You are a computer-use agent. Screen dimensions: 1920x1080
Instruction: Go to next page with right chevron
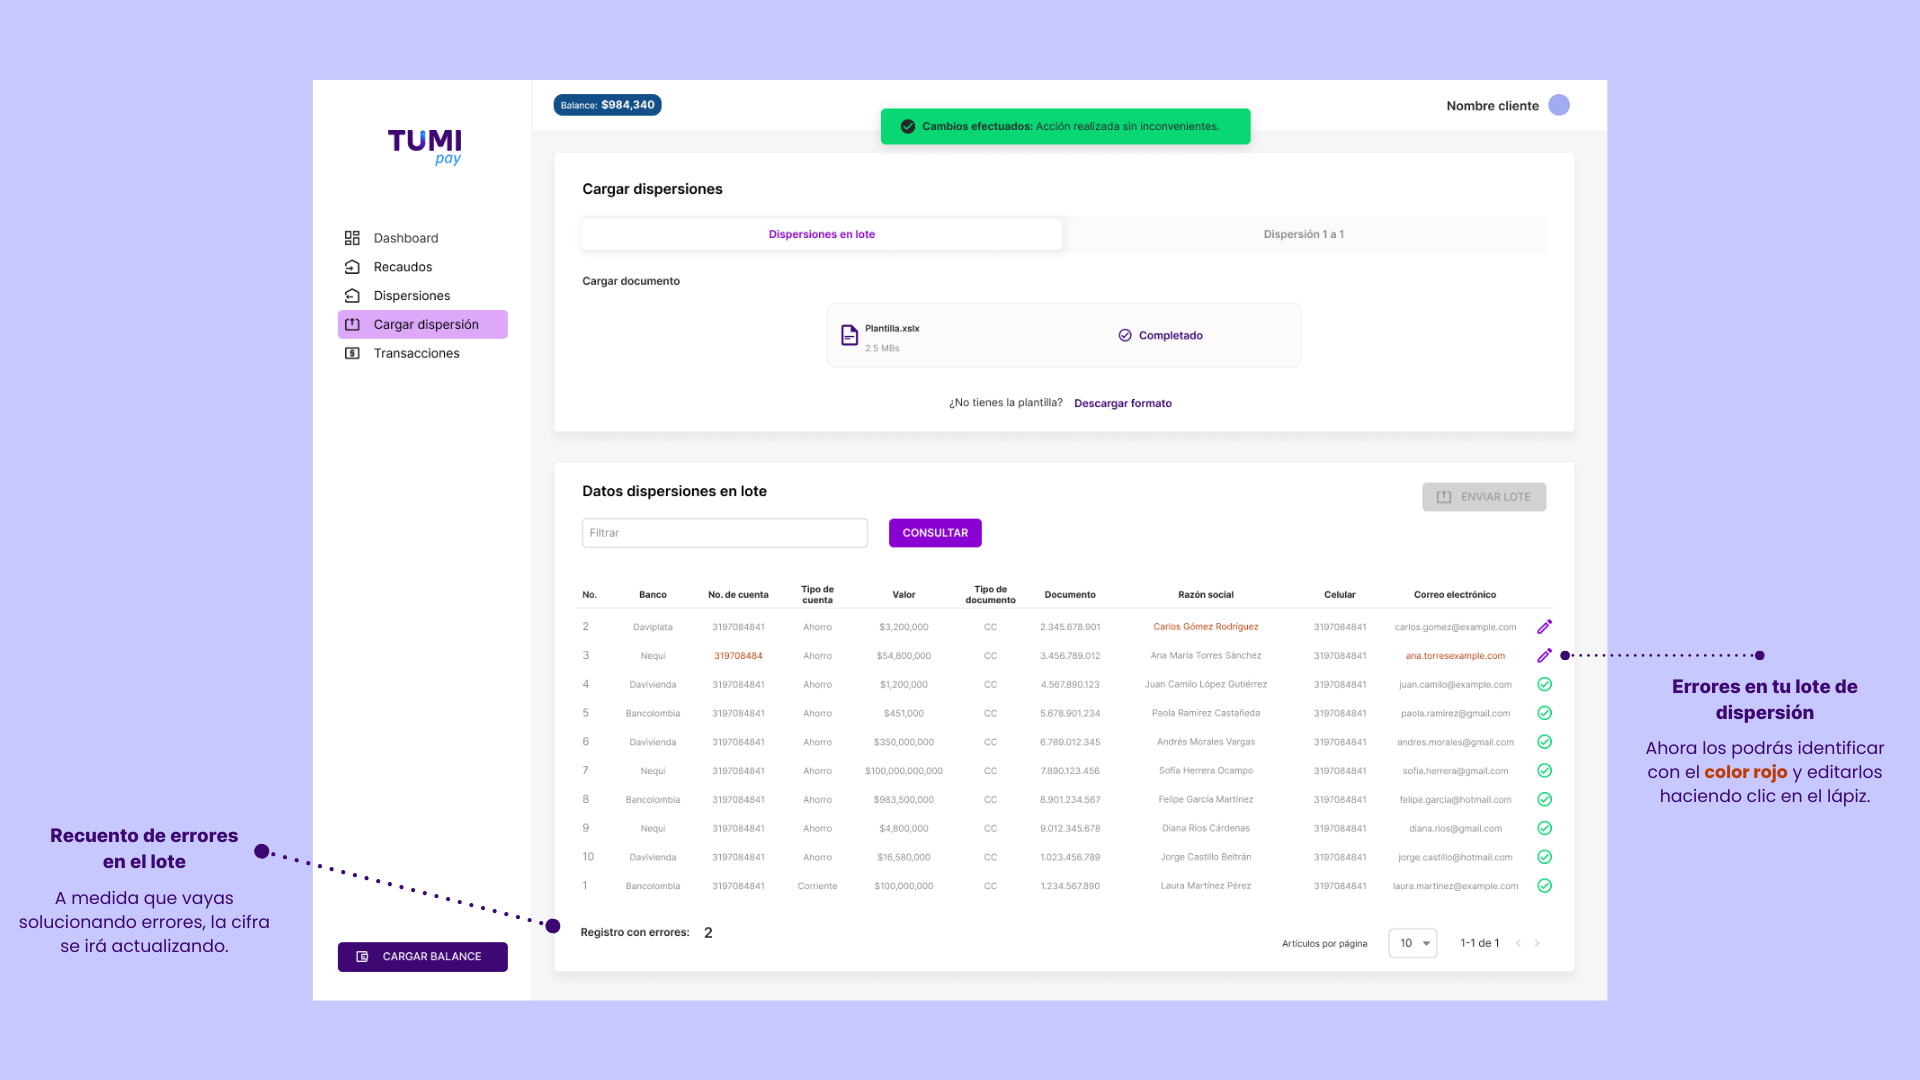pos(1537,943)
